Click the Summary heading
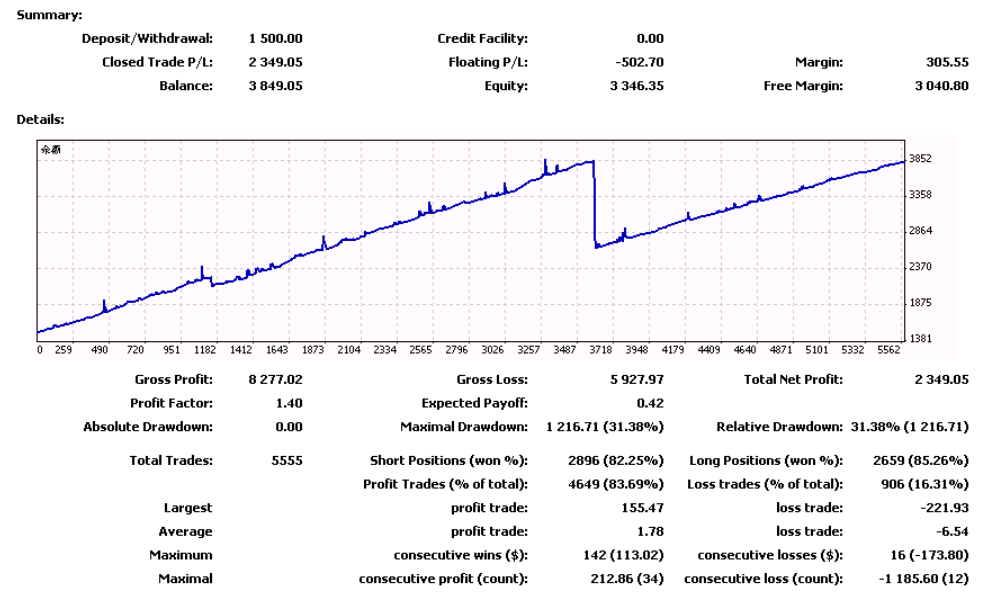Image resolution: width=985 pixels, height=592 pixels. 49,15
